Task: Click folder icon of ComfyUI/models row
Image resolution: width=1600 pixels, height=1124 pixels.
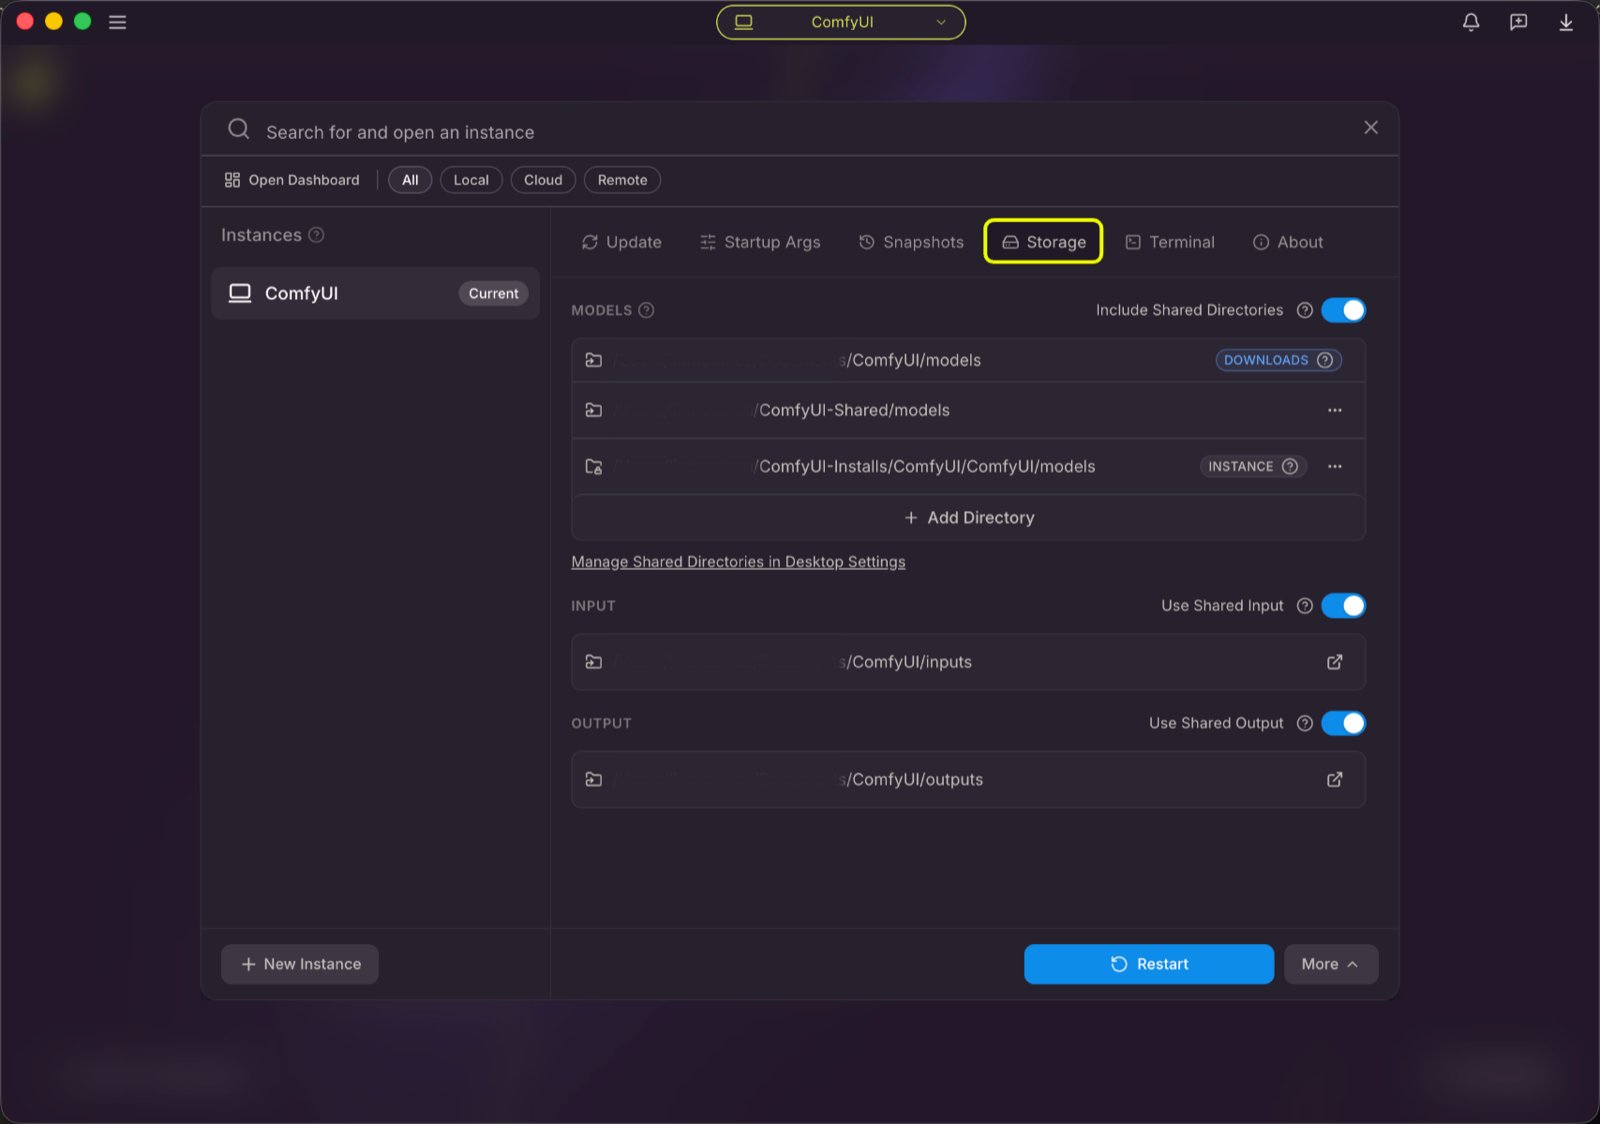Action: click(593, 360)
